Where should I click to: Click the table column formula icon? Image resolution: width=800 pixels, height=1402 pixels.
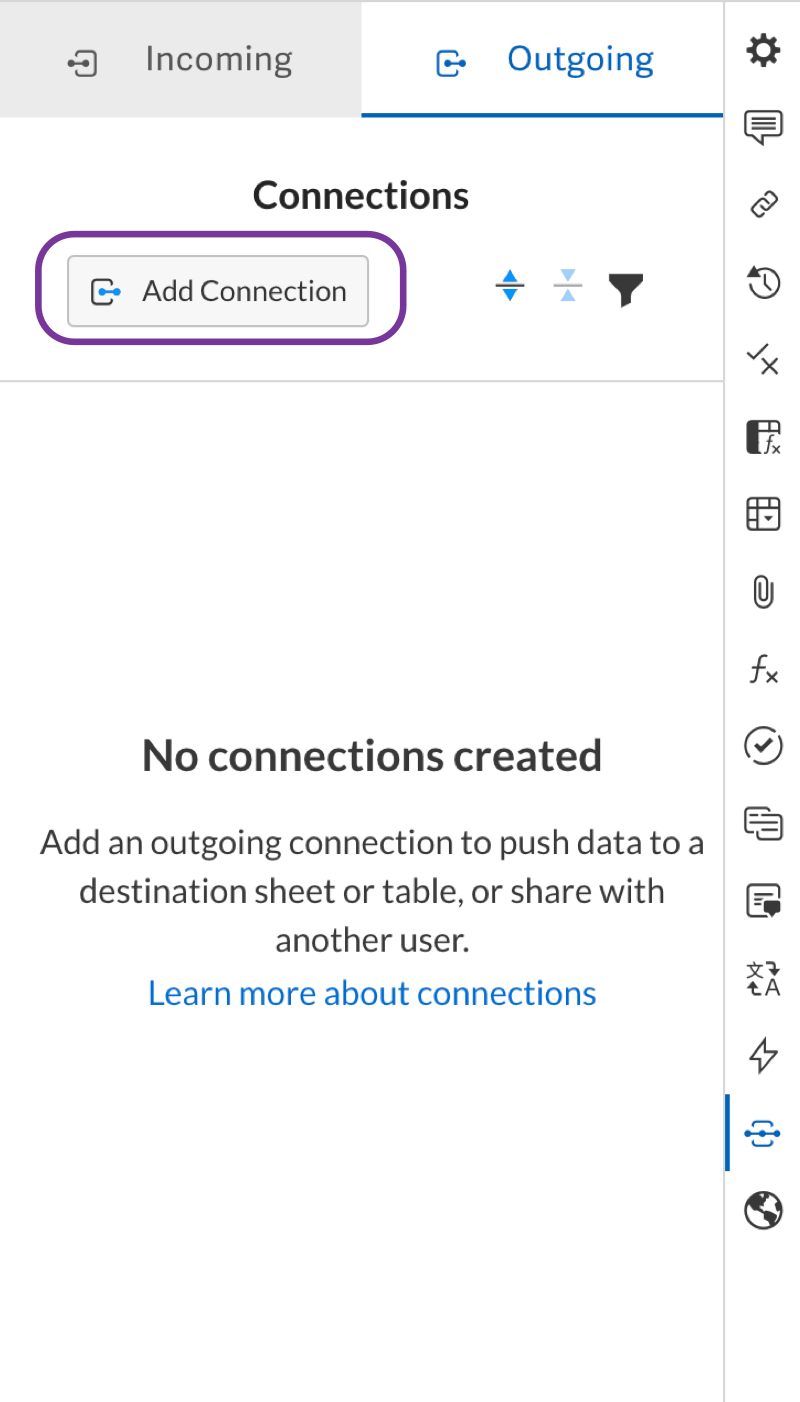click(763, 437)
